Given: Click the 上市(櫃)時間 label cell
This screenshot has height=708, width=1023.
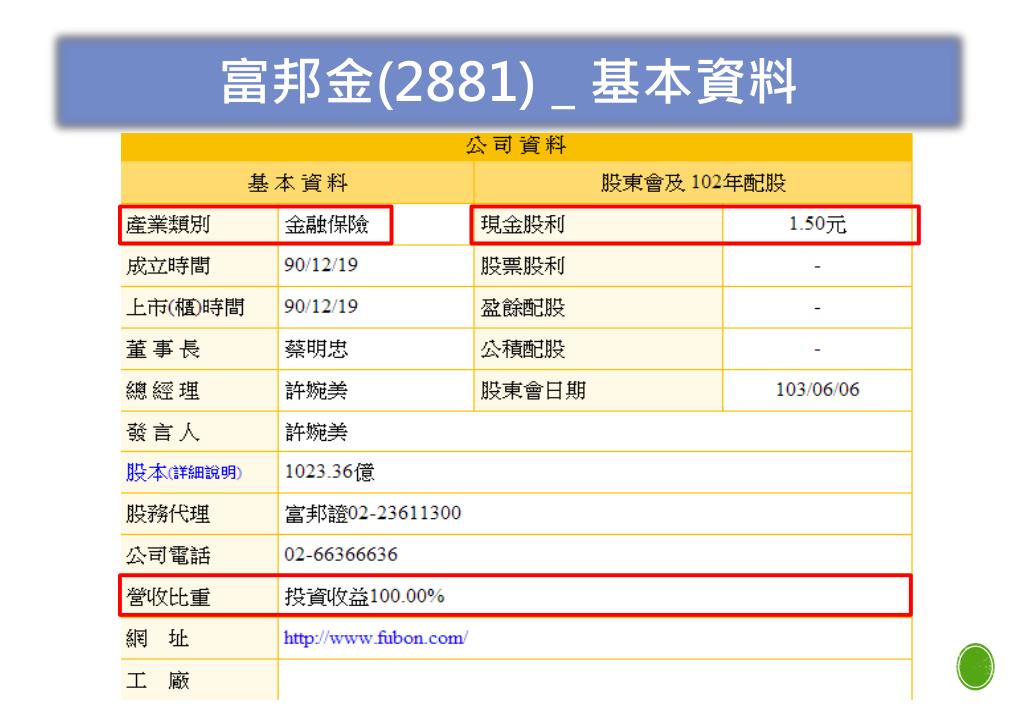Looking at the screenshot, I should pyautogui.click(x=200, y=307).
